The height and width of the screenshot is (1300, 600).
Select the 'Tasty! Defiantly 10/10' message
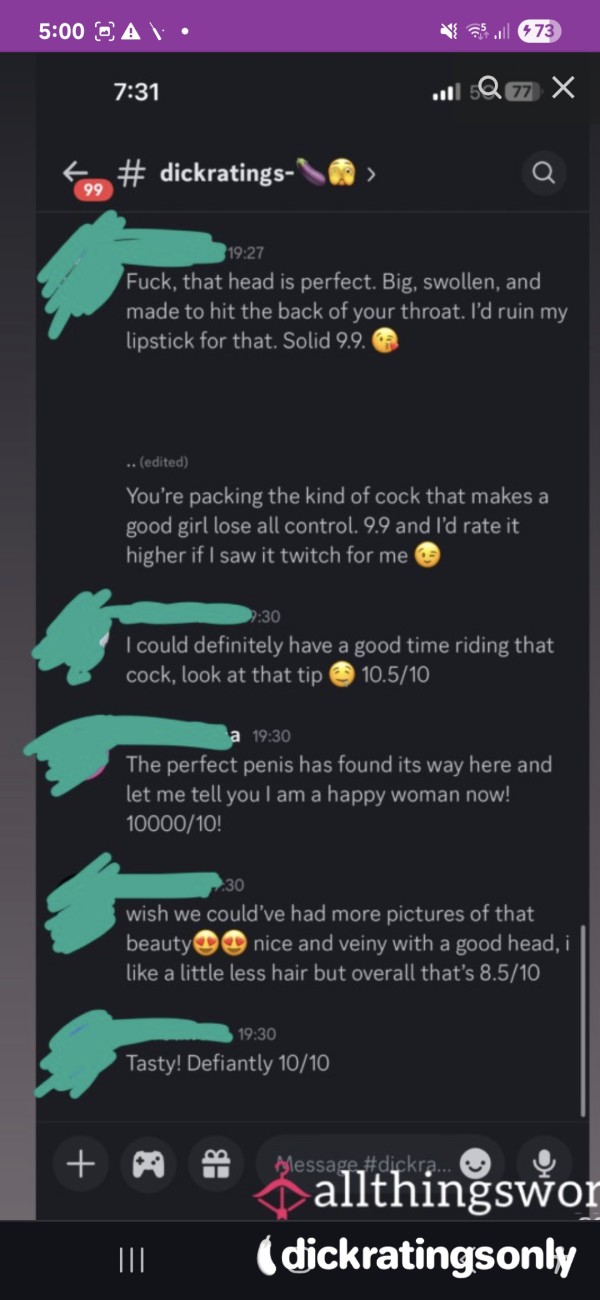pos(227,1063)
